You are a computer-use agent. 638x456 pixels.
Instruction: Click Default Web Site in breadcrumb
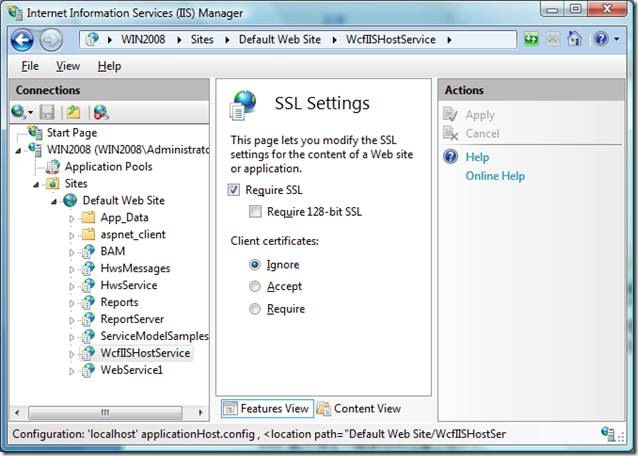click(x=280, y=39)
